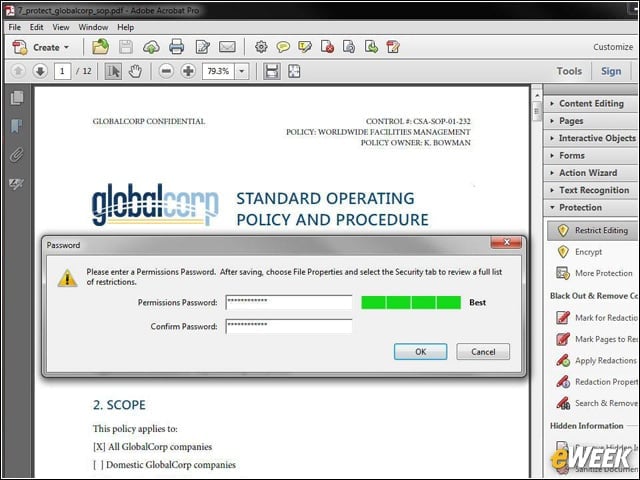Switch to the Tools pane

tap(569, 71)
